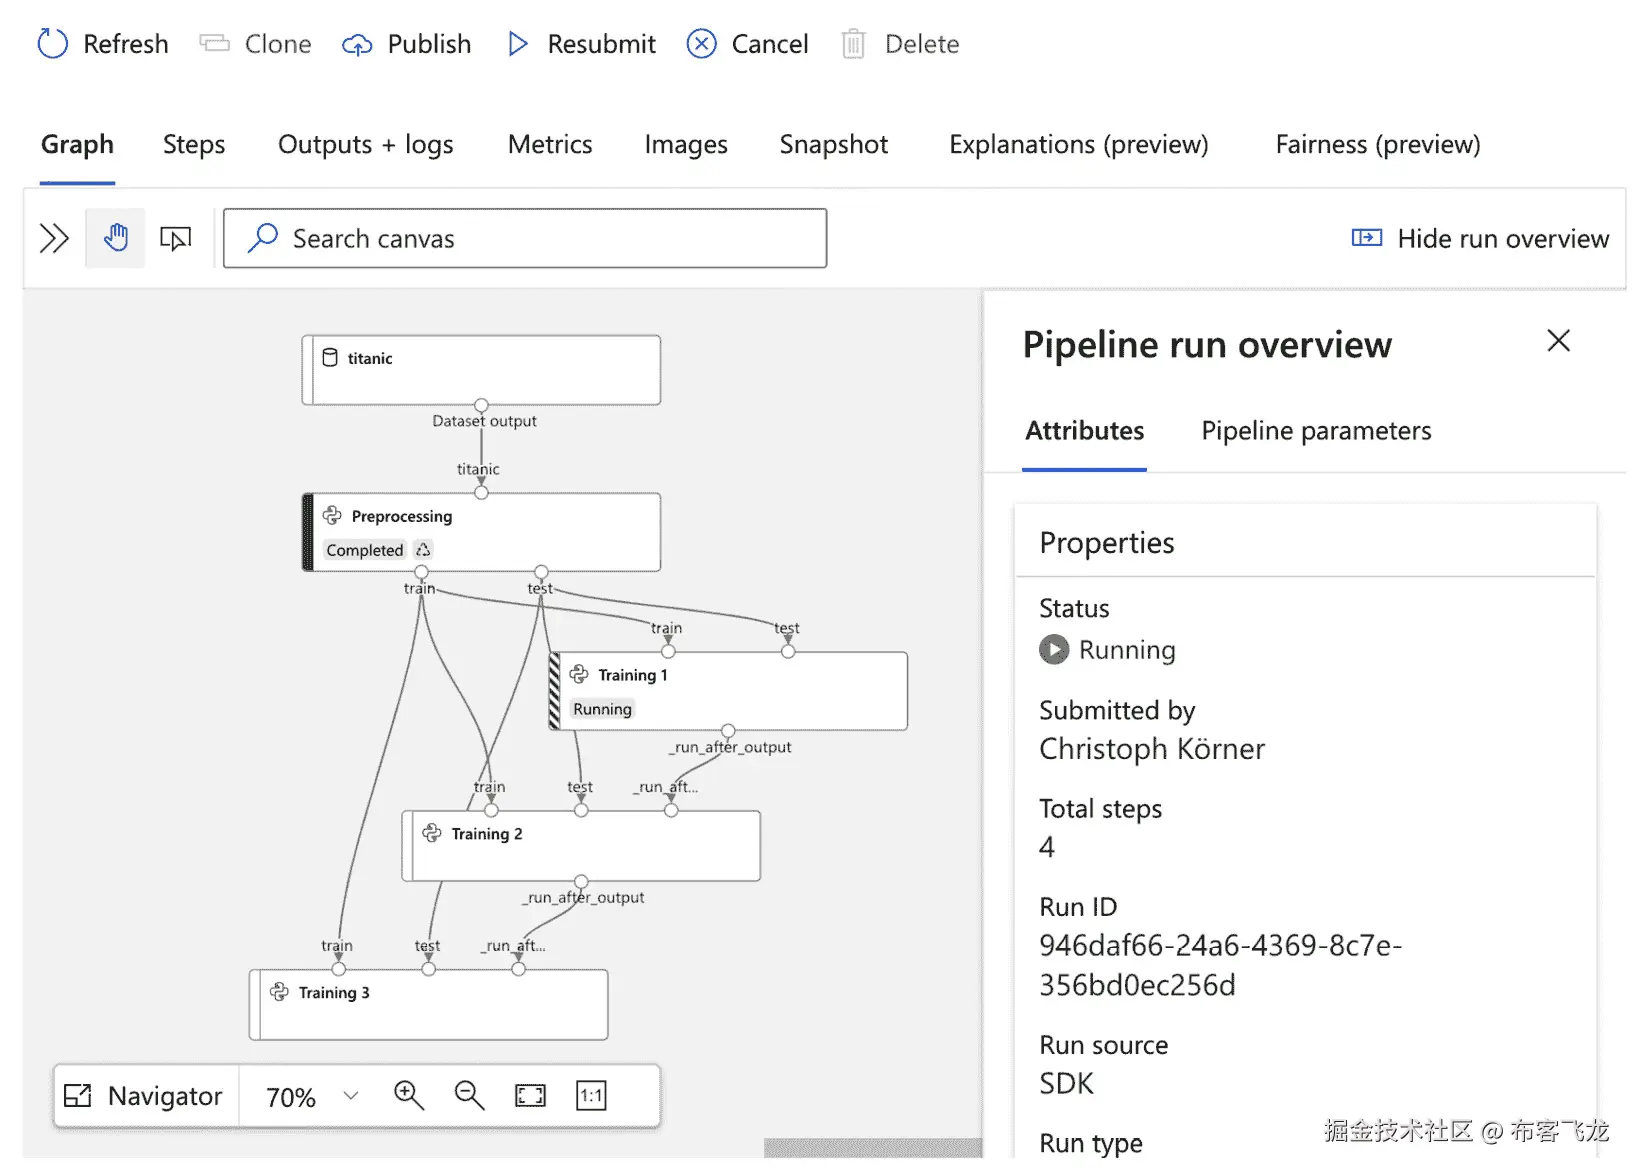Open the Metrics tab
The image size is (1639, 1174).
click(x=550, y=145)
